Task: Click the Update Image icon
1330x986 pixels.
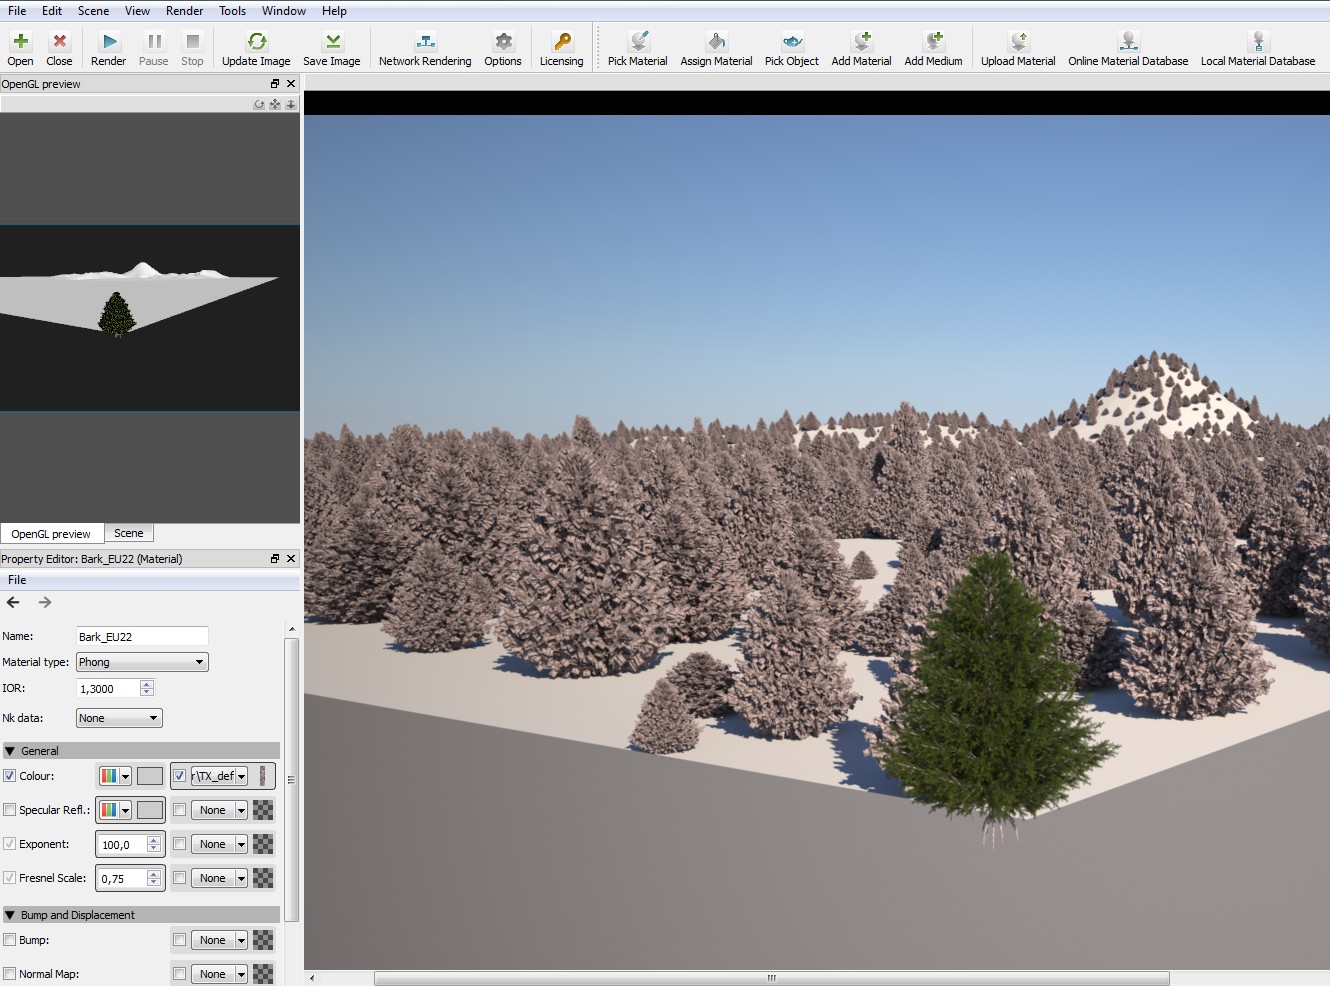Action: (x=256, y=42)
